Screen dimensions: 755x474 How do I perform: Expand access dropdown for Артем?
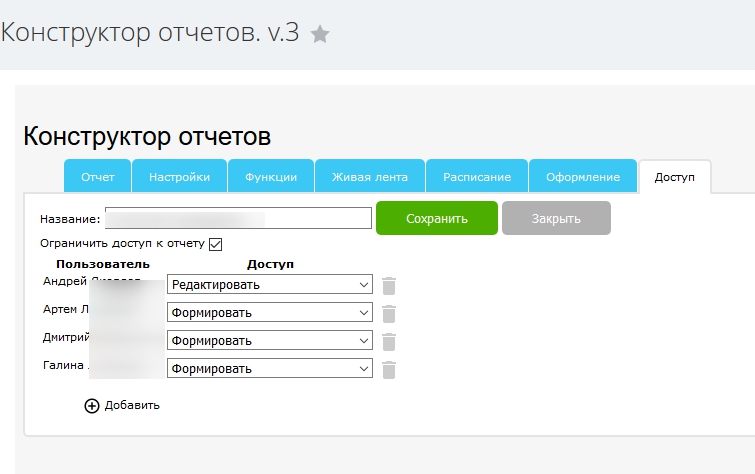(x=269, y=313)
